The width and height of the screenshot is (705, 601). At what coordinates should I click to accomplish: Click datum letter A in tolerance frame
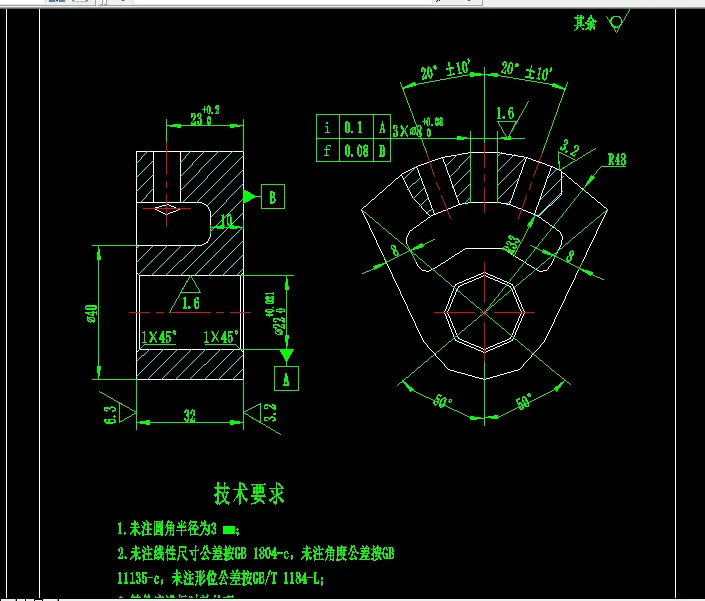(x=382, y=127)
